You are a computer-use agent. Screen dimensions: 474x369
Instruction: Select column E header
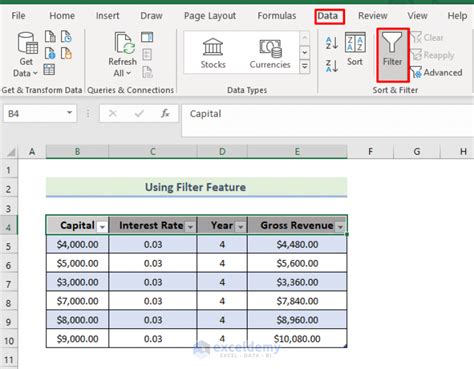tap(297, 152)
